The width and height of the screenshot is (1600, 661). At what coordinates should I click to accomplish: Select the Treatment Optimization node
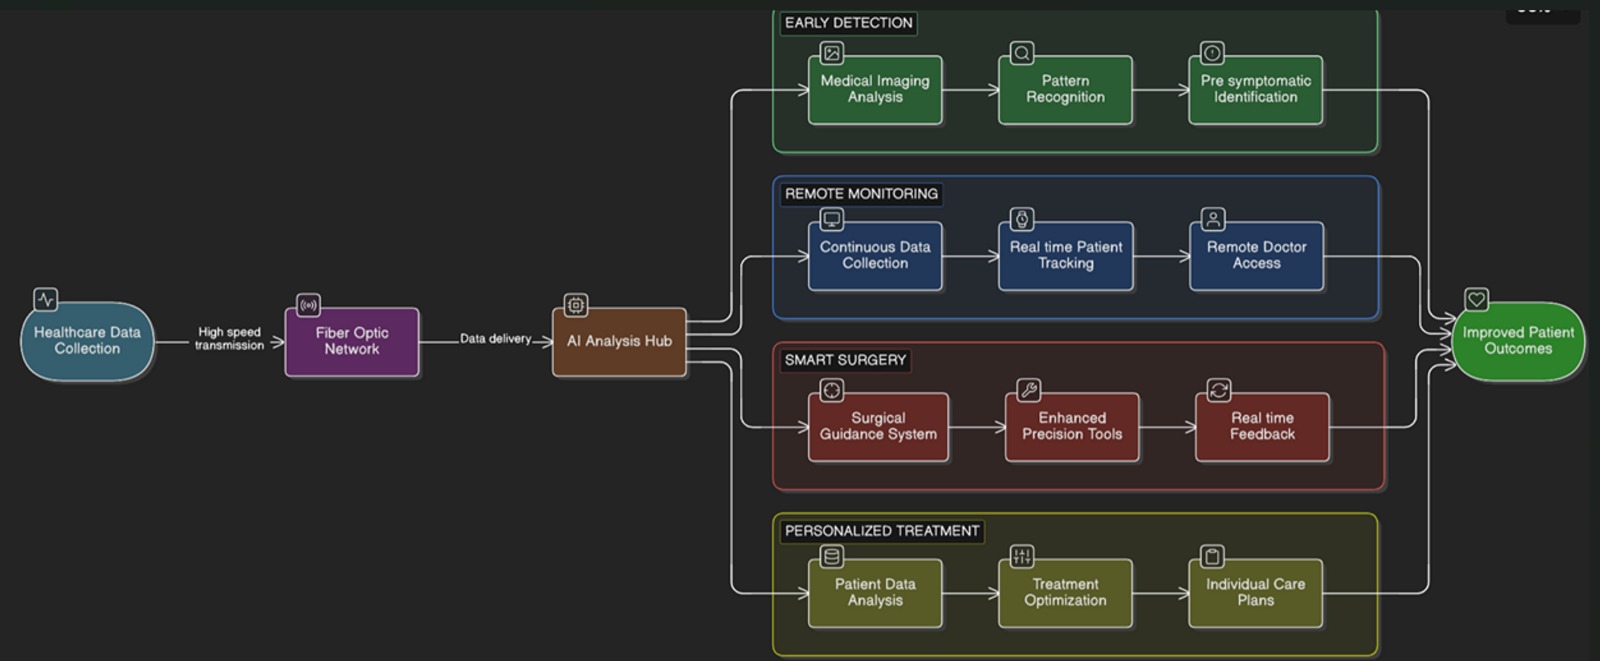pos(1065,593)
